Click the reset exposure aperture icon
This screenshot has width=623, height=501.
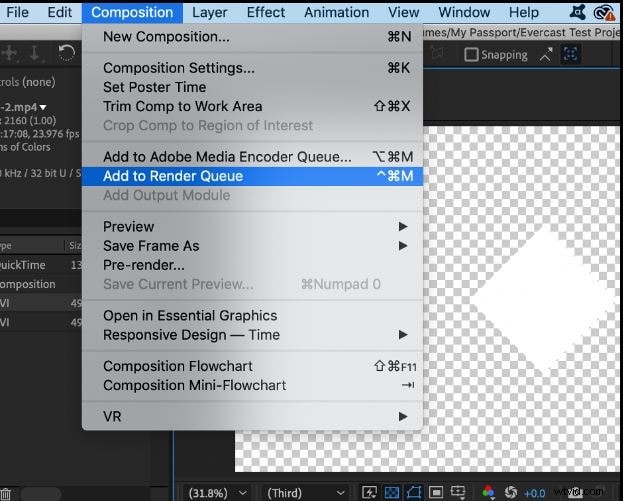click(511, 493)
